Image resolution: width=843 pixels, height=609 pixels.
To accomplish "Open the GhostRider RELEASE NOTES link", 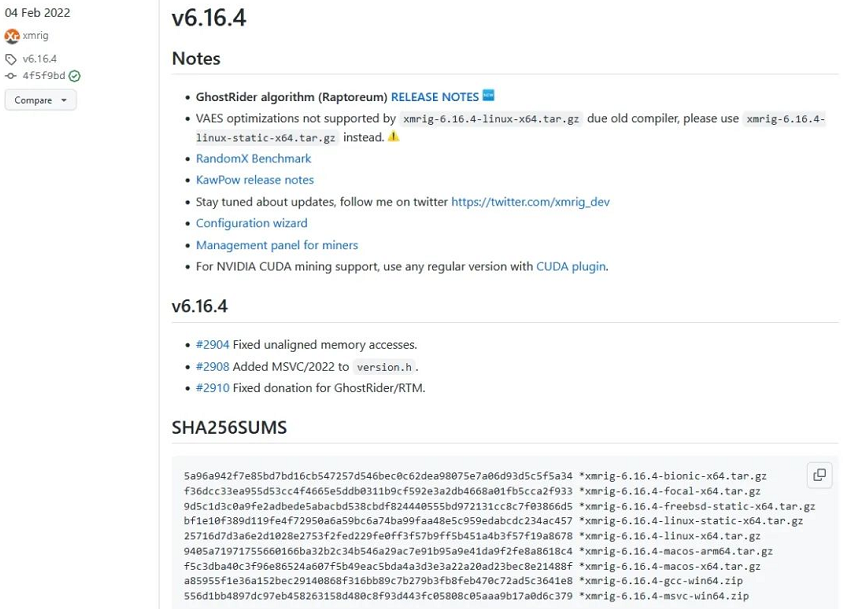I will pyautogui.click(x=434, y=97).
